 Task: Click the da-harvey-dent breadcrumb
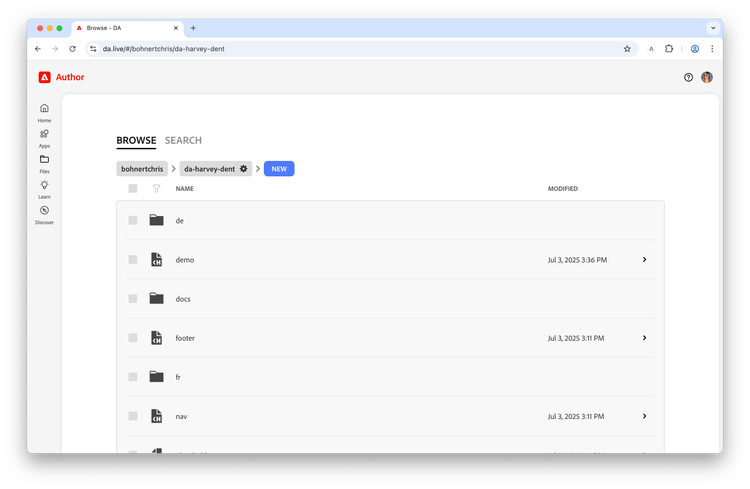point(210,168)
